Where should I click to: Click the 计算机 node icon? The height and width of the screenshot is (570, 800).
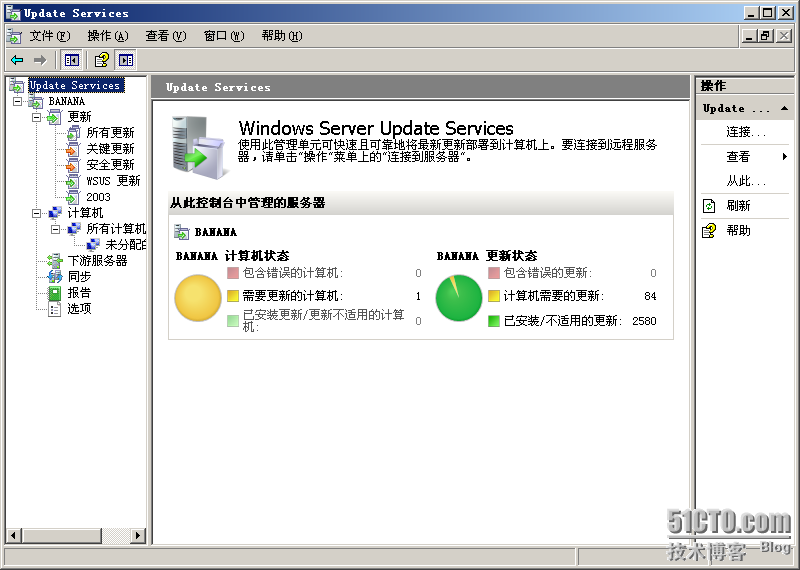pos(55,213)
